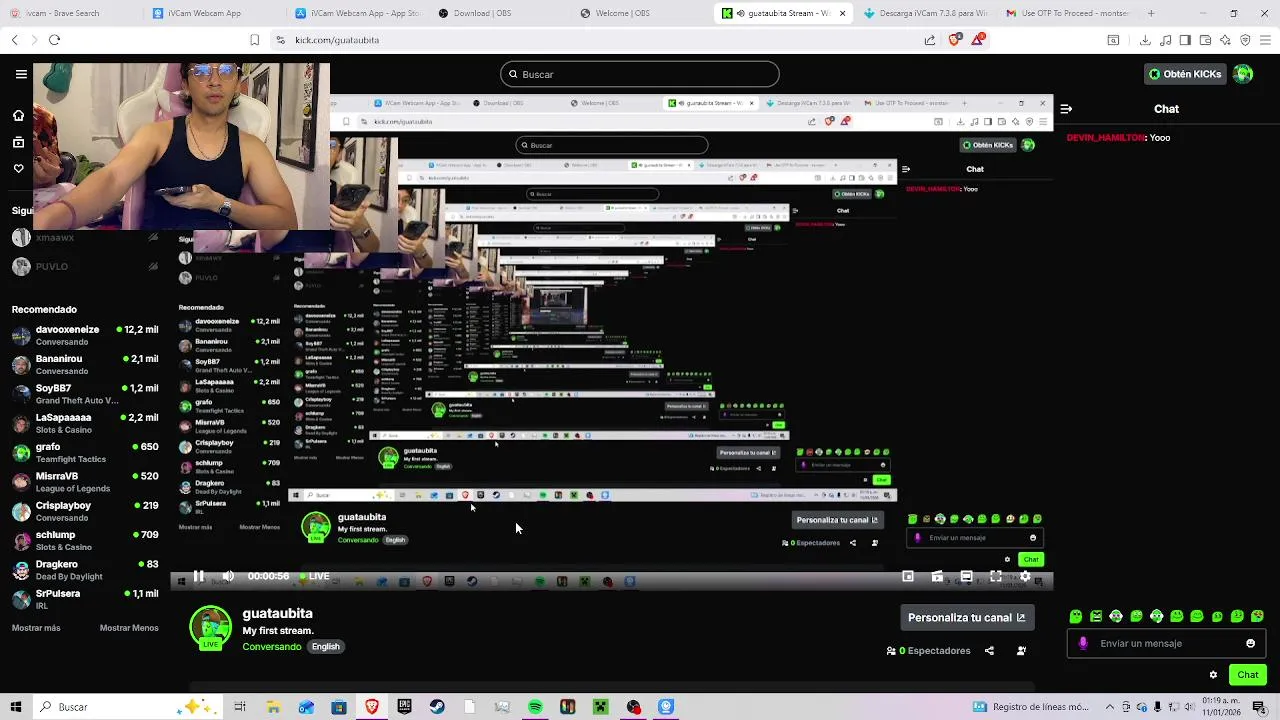1280x720 pixels.
Task: Toggle theater mode in the player
Action: coord(966,576)
